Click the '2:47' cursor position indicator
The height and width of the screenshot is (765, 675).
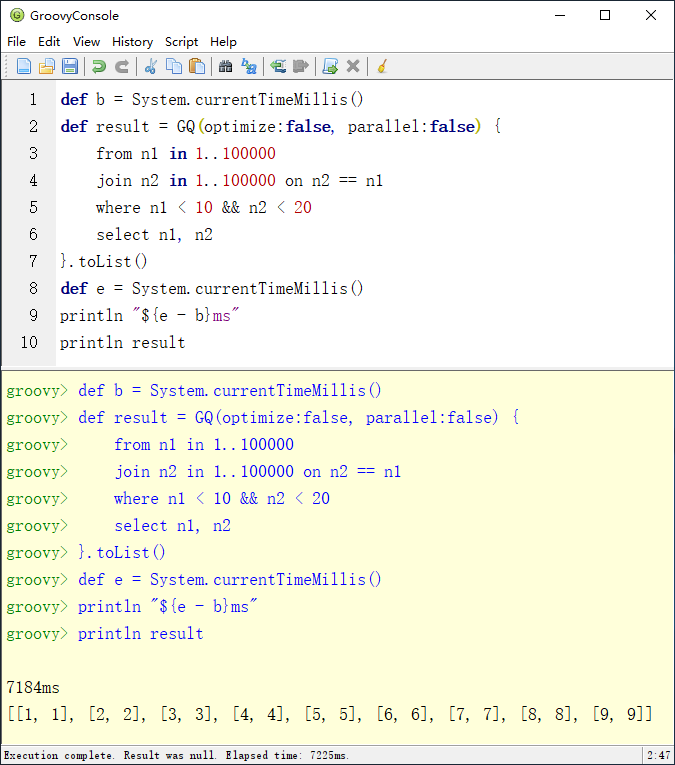point(658,755)
